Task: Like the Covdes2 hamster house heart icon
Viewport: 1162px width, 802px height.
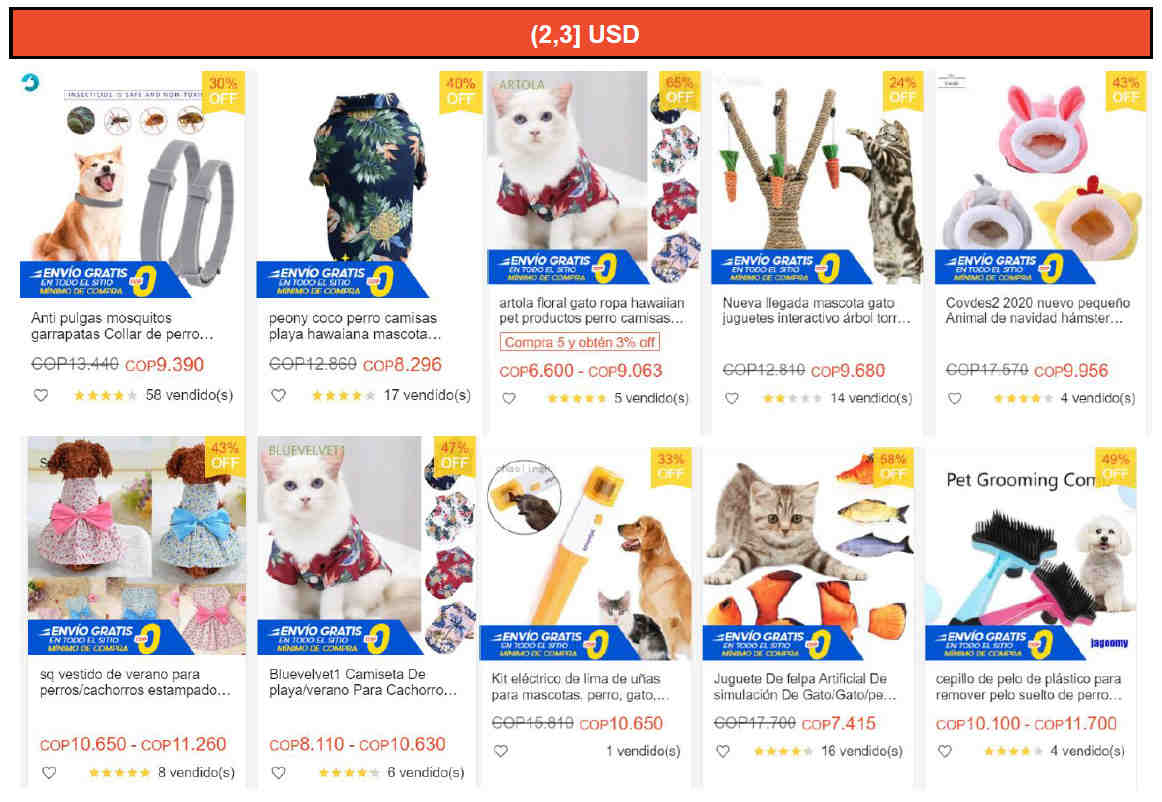Action: pos(954,399)
